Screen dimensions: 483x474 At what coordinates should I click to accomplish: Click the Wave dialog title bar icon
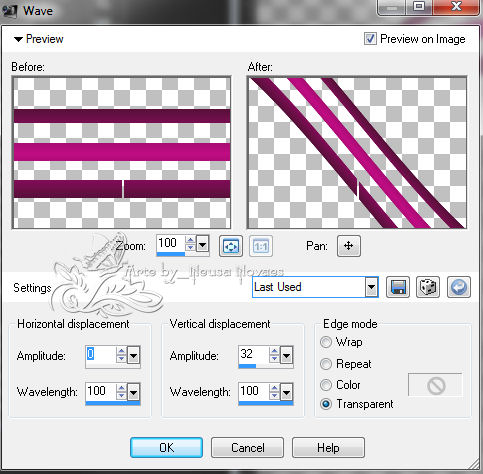pos(9,11)
